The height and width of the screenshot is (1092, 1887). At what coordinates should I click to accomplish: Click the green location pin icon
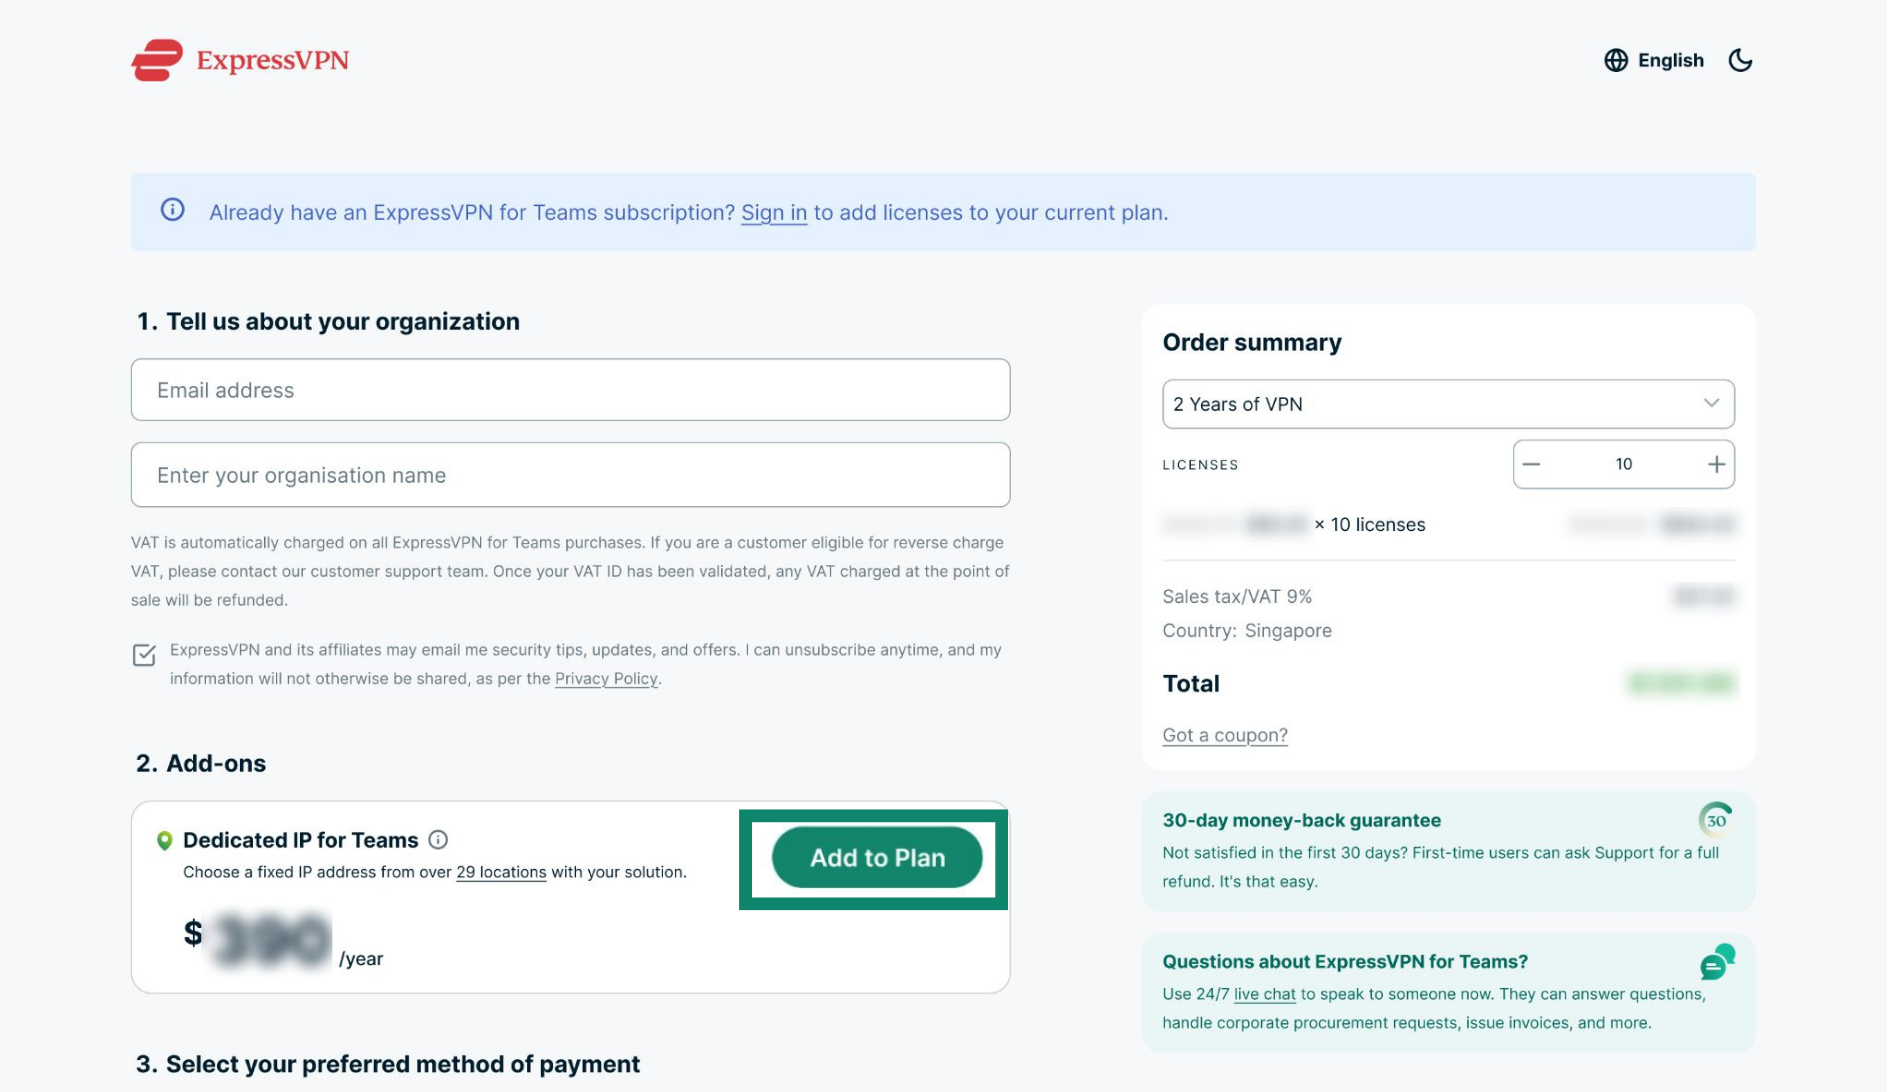[x=165, y=841]
